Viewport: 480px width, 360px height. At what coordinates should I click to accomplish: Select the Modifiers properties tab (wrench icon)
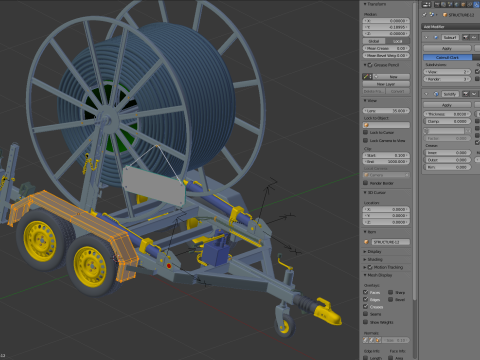click(477, 5)
